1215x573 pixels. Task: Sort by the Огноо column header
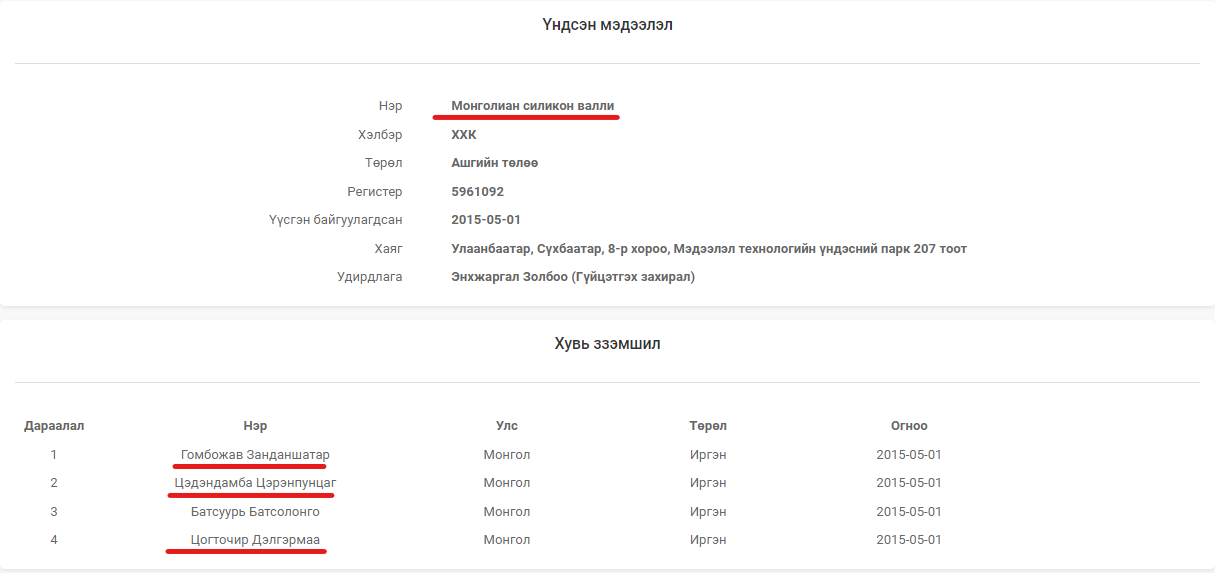(909, 426)
